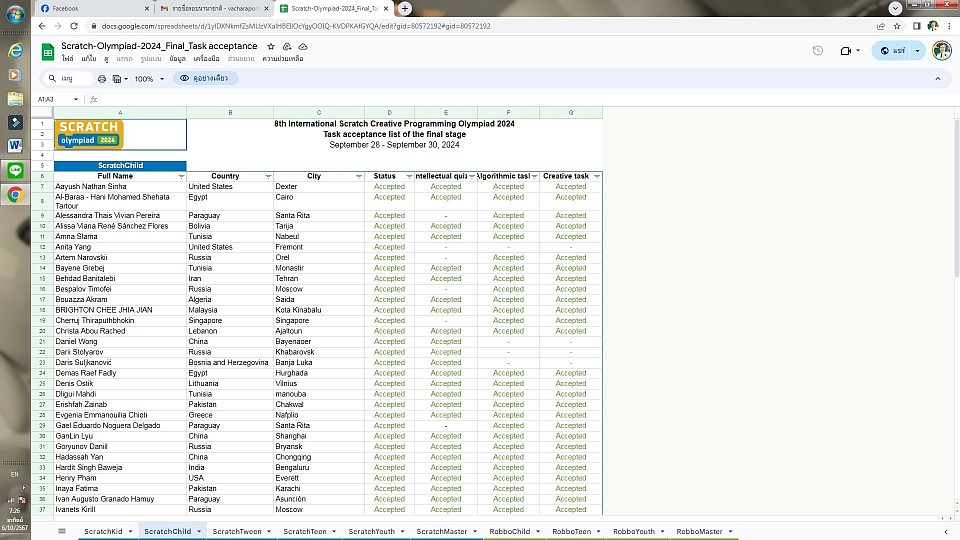Star this spreadsheet document
Image resolution: width=960 pixels, height=540 pixels.
tap(272, 46)
